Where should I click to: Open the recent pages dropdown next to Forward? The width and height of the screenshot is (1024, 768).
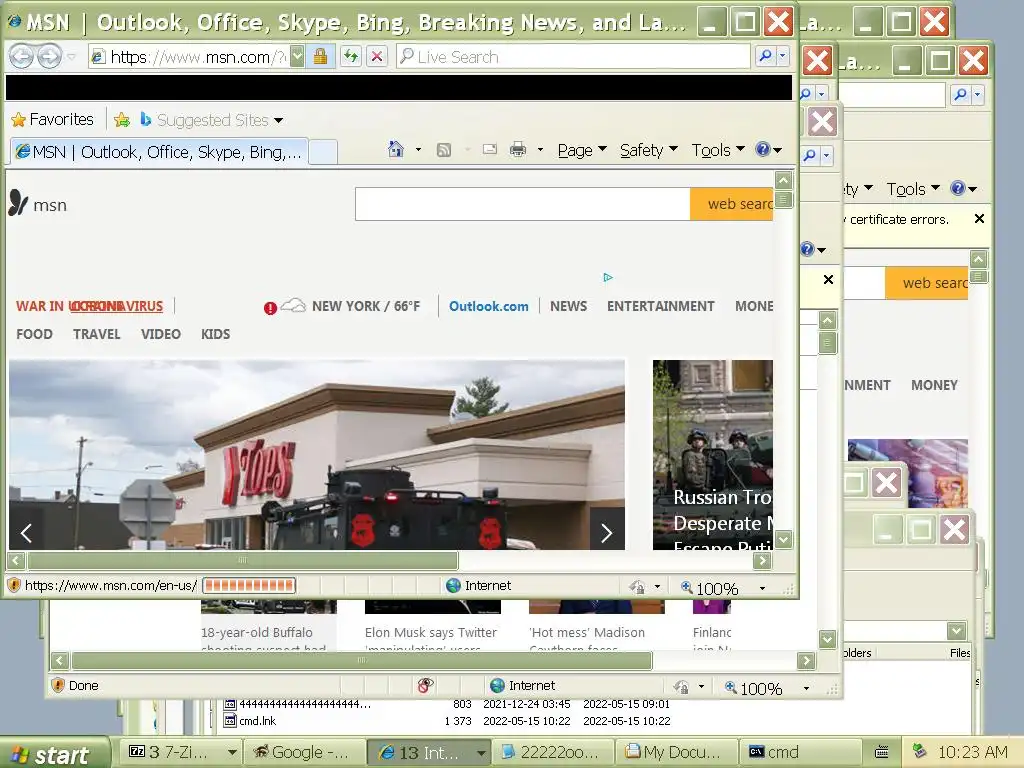pyautogui.click(x=71, y=57)
